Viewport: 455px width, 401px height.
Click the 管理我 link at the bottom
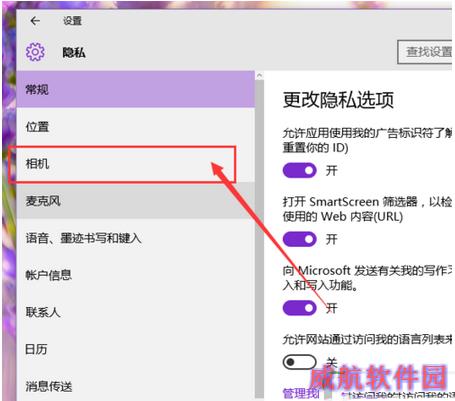[301, 394]
